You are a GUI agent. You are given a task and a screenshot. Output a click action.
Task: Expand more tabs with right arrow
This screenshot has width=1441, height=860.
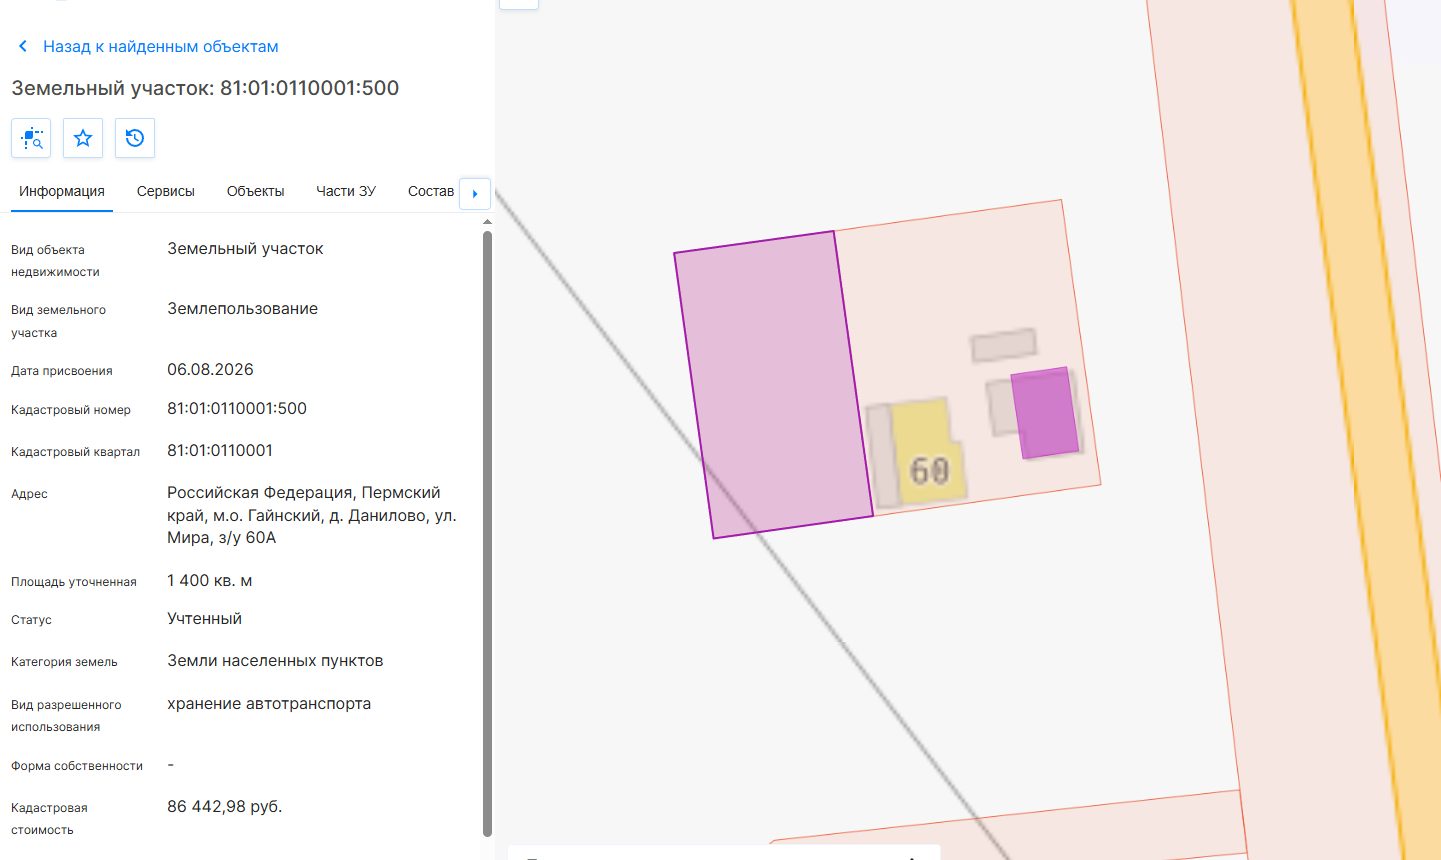click(x=475, y=194)
